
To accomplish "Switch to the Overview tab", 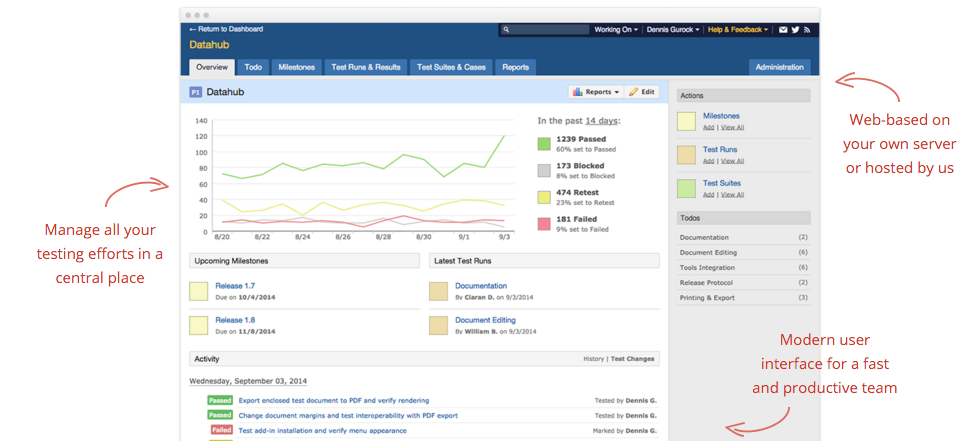I will [212, 67].
